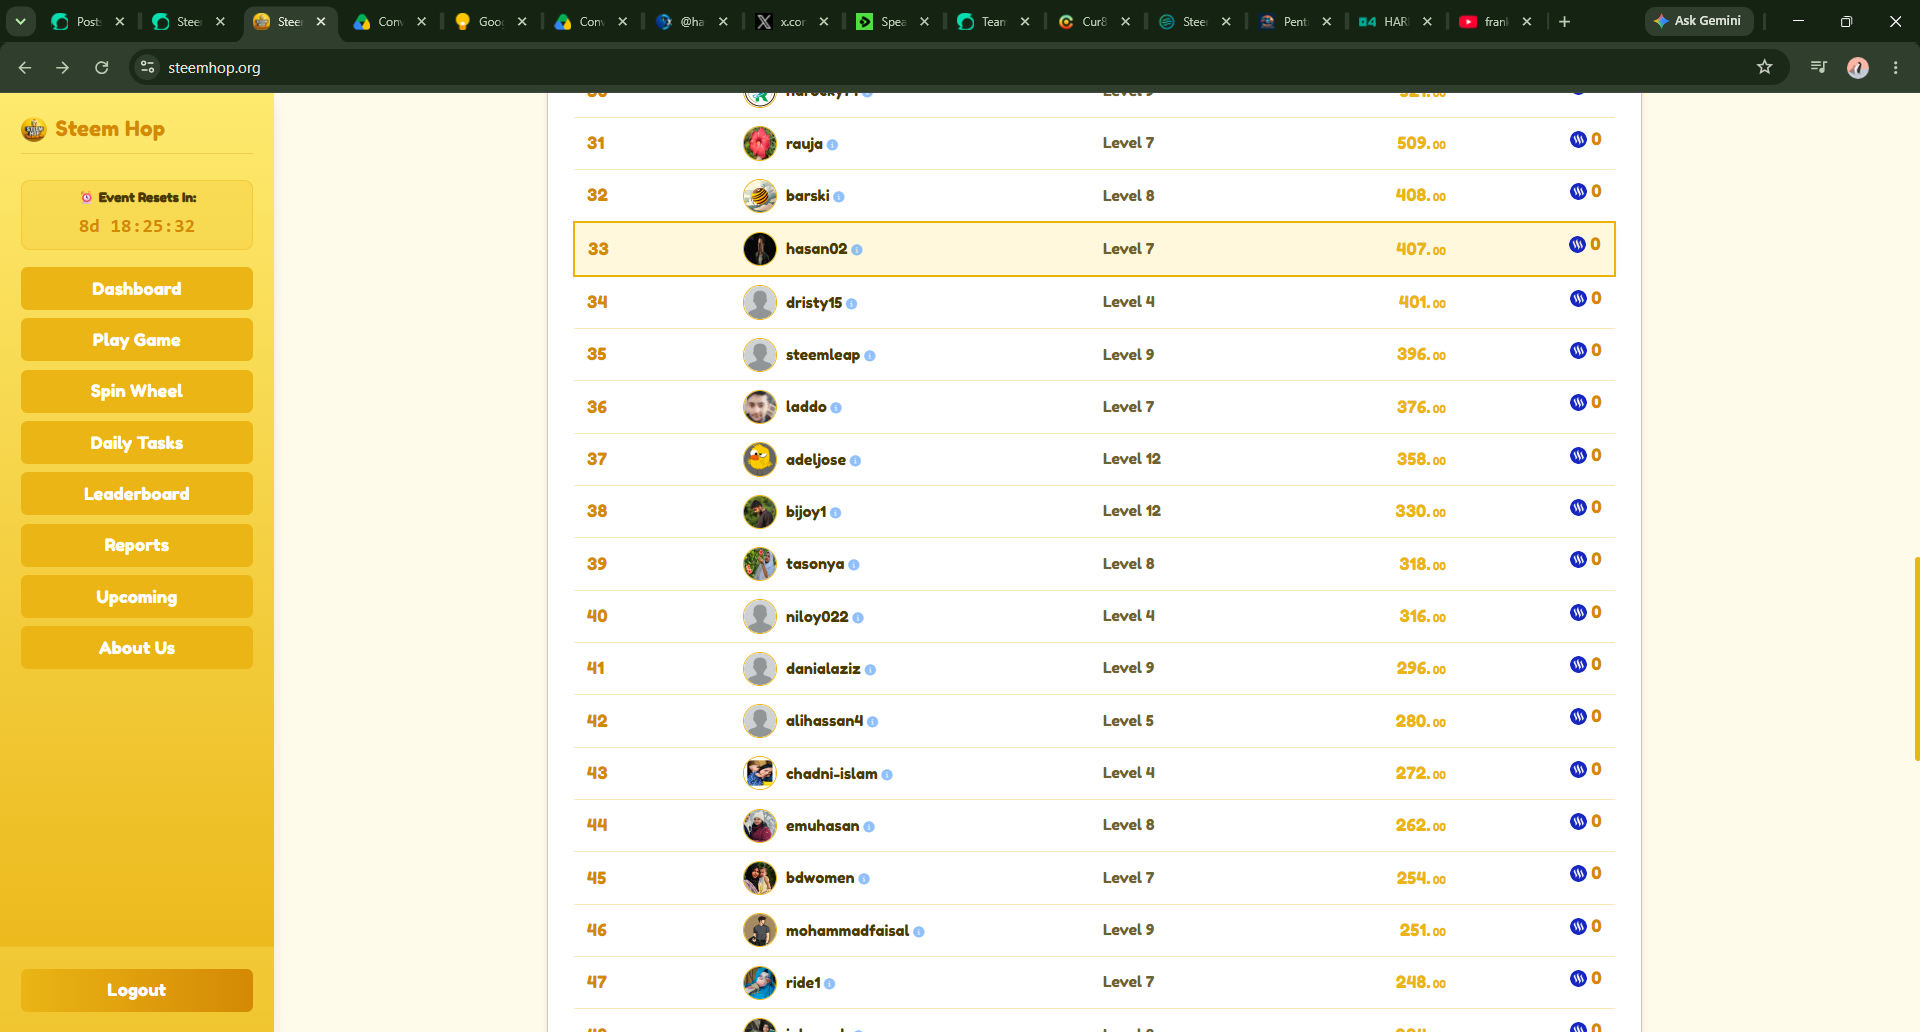
Task: Click the info badge next to dristy15
Action: [x=852, y=304]
